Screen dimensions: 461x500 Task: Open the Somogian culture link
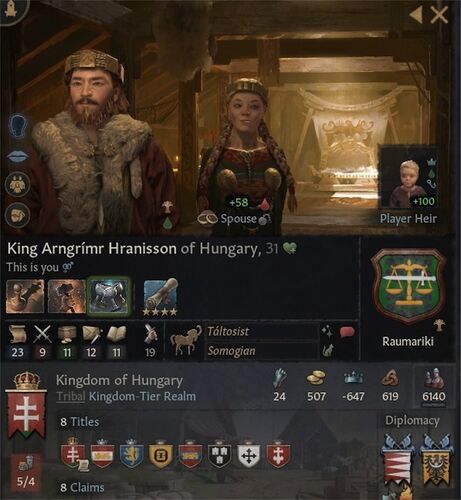pos(231,351)
